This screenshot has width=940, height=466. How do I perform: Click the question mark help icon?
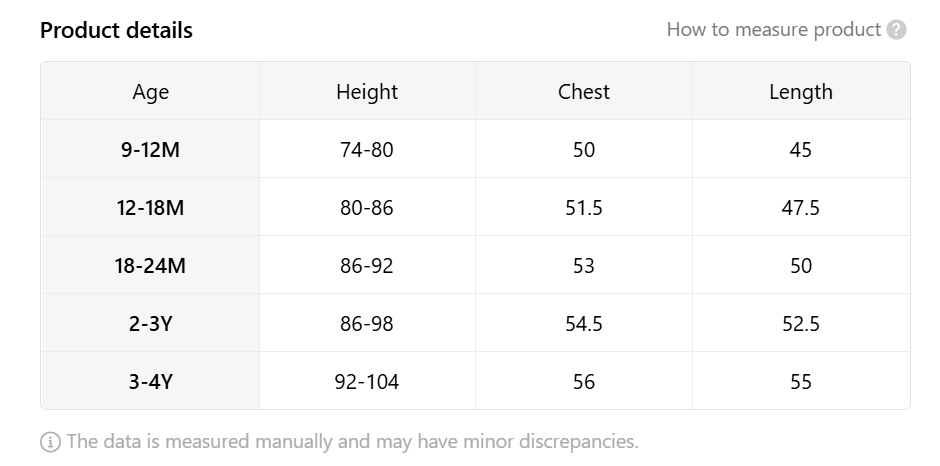tap(896, 29)
